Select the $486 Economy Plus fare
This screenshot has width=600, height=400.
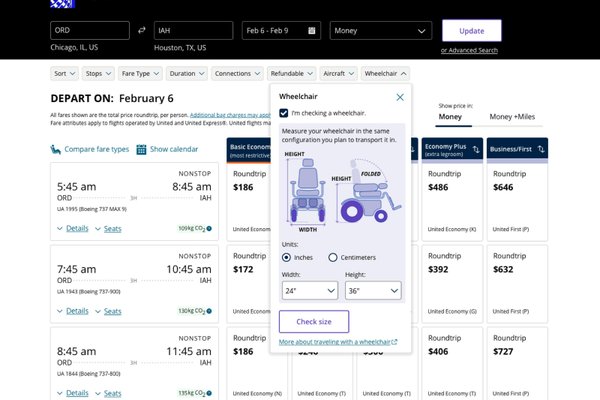(x=452, y=202)
